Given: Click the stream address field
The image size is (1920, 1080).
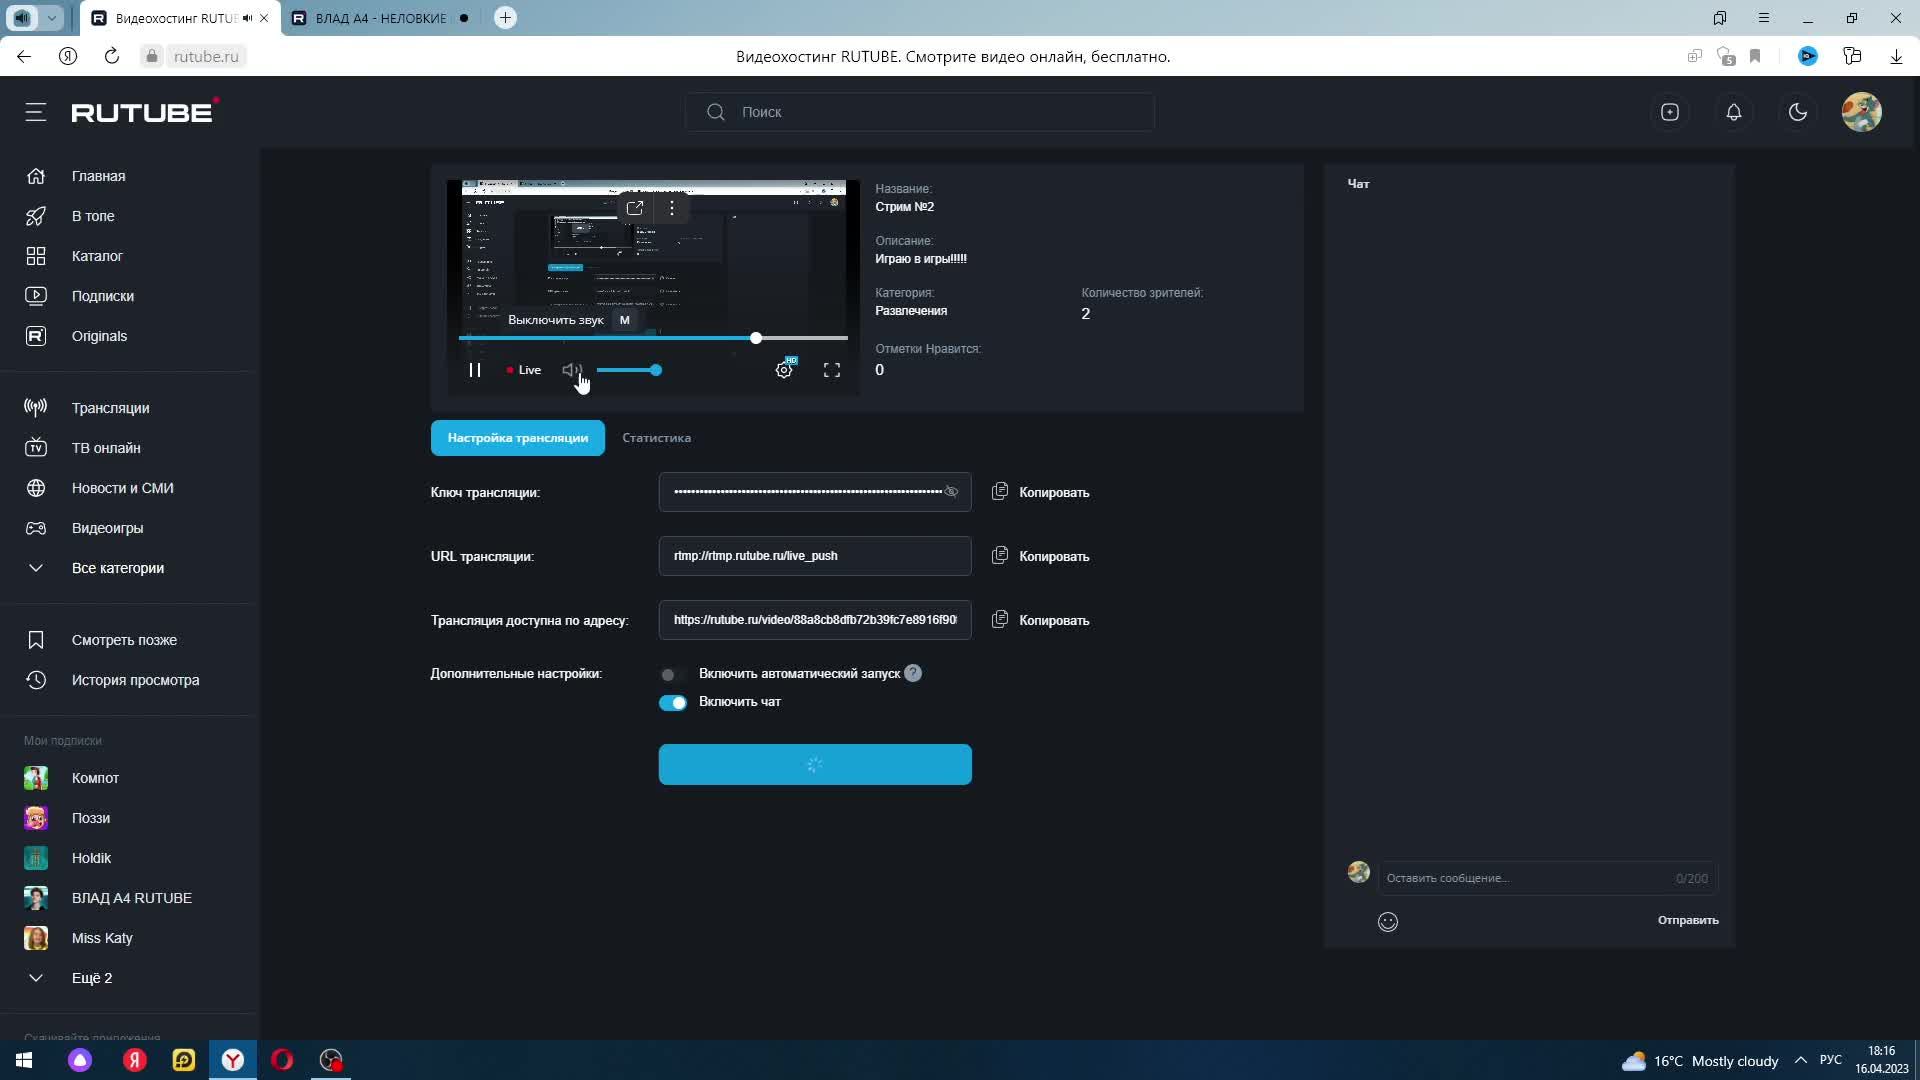Looking at the screenshot, I should coord(815,620).
